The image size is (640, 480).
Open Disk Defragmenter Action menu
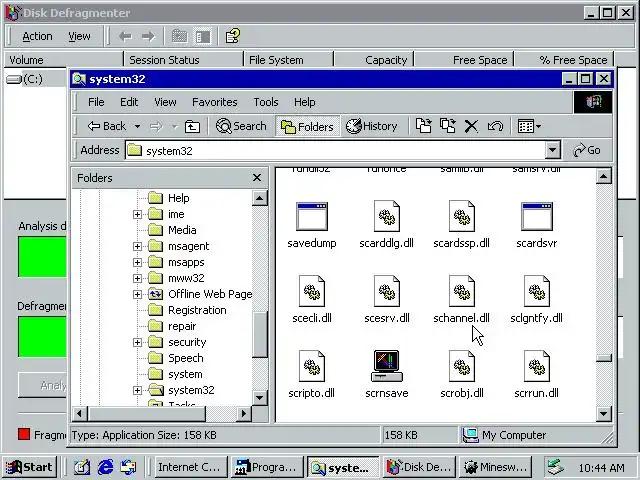pyautogui.click(x=37, y=36)
